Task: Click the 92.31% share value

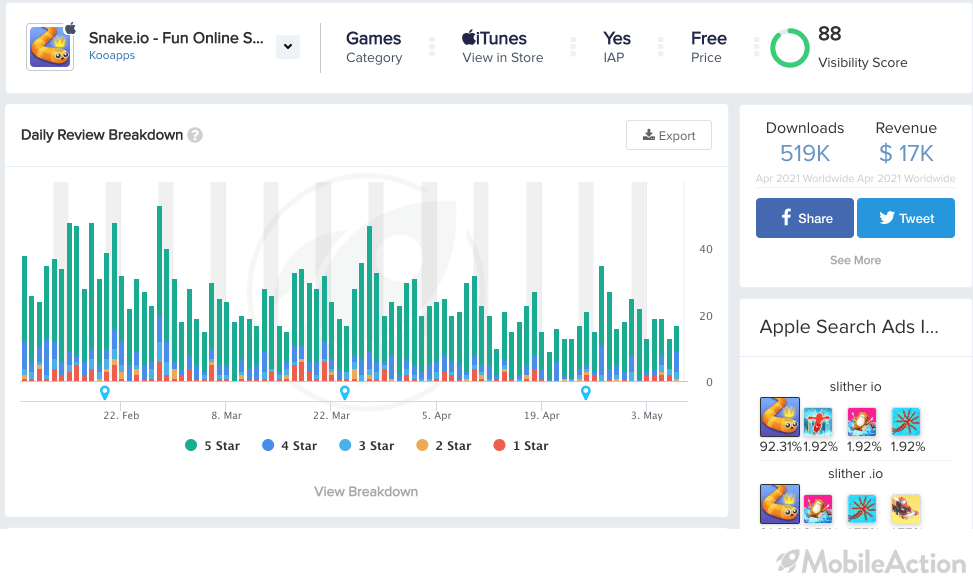Action: (781, 447)
